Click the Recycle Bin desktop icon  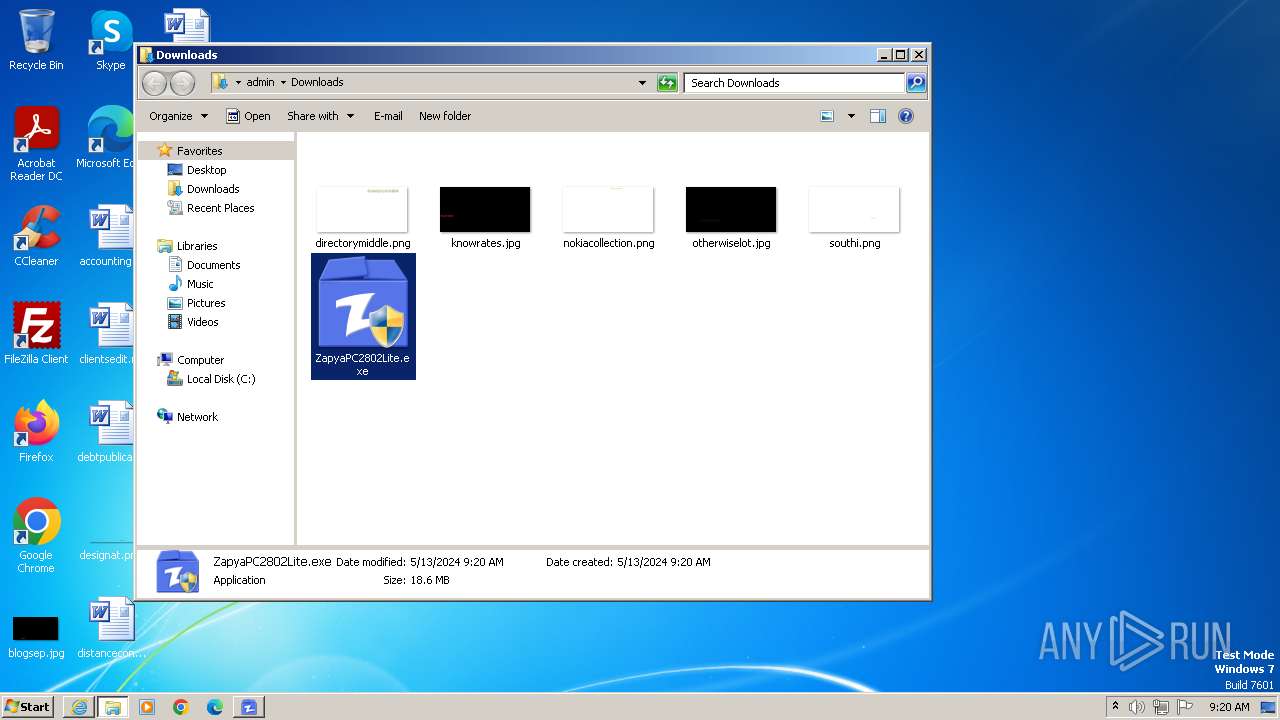(x=36, y=40)
